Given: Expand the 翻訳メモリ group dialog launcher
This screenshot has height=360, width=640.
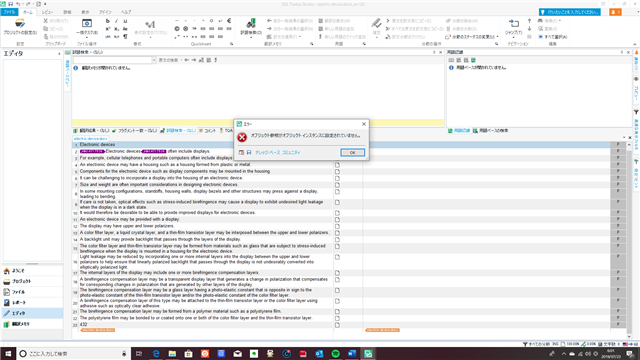Looking at the screenshot, I should [x=311, y=44].
